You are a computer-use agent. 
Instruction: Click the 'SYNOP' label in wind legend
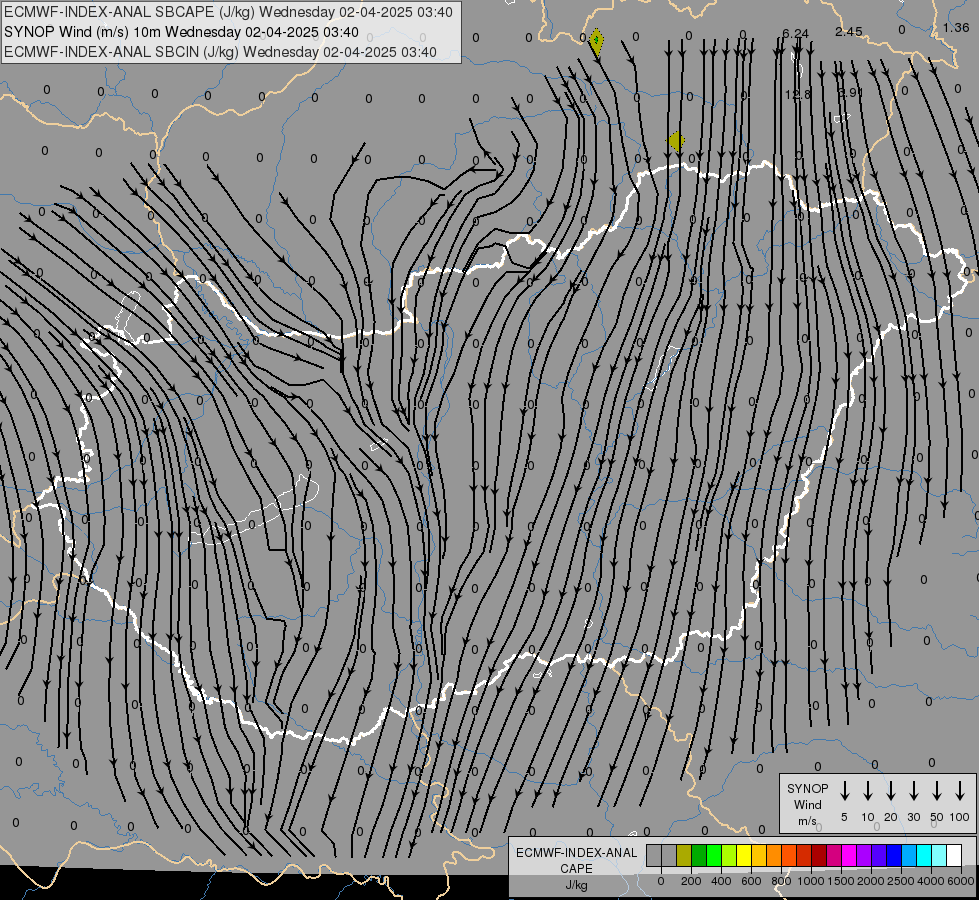click(807, 788)
